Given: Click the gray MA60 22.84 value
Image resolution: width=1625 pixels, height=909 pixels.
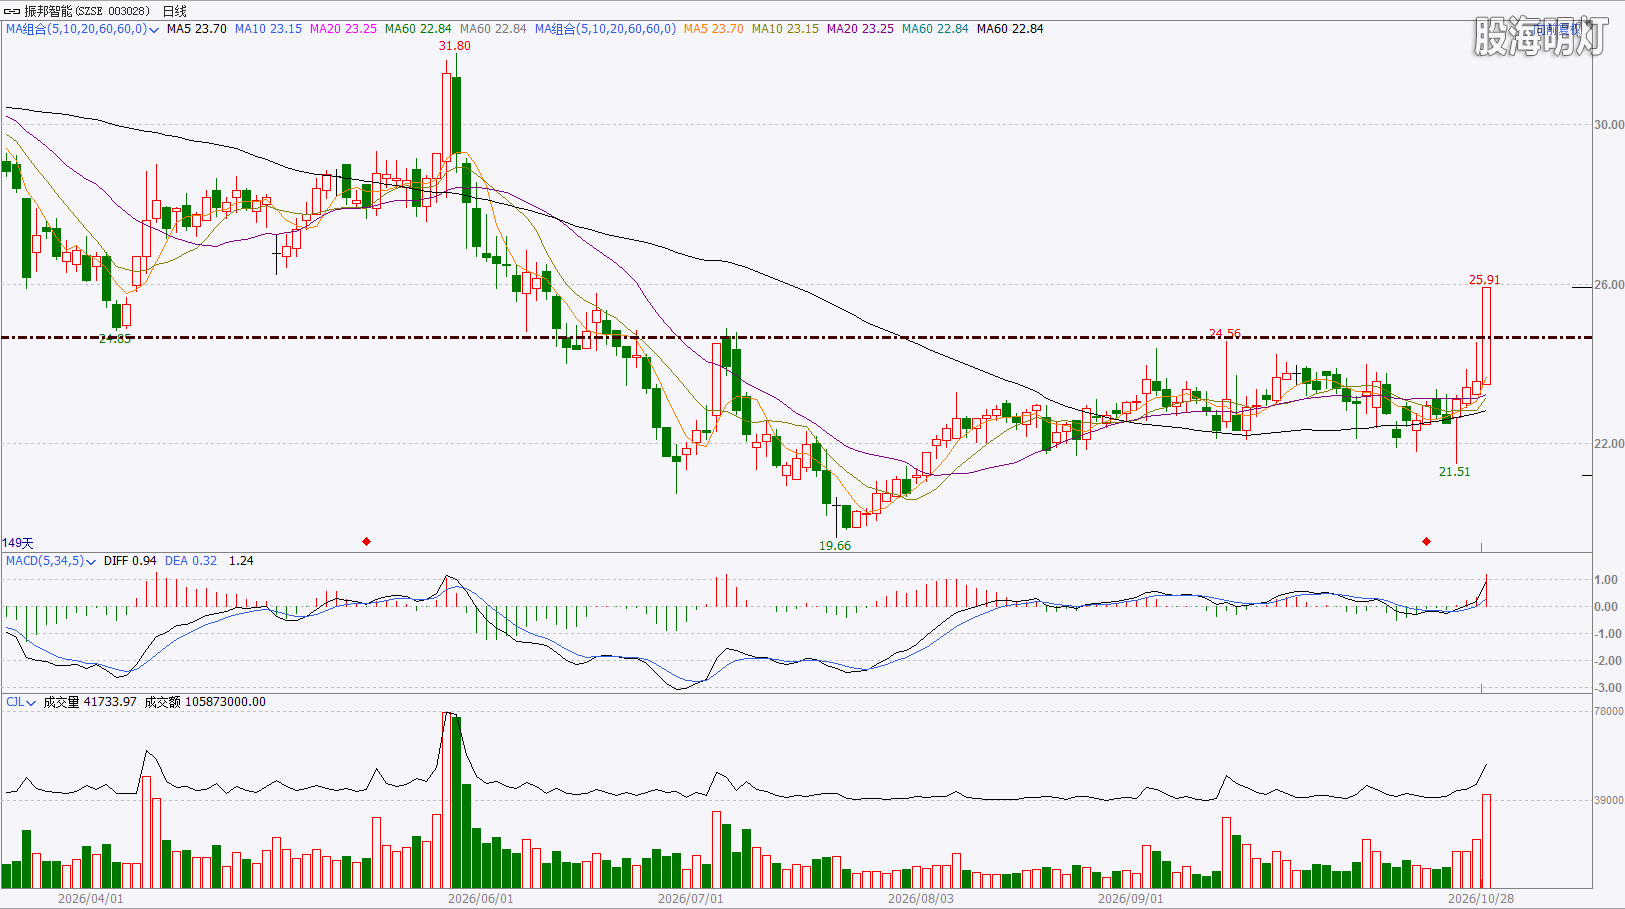Looking at the screenshot, I should (x=493, y=29).
